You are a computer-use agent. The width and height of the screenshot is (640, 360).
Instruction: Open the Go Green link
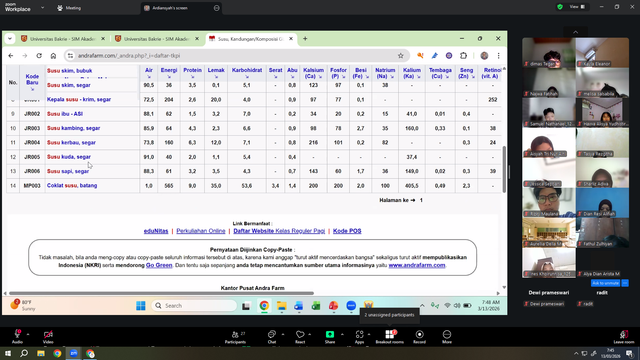[x=159, y=265]
